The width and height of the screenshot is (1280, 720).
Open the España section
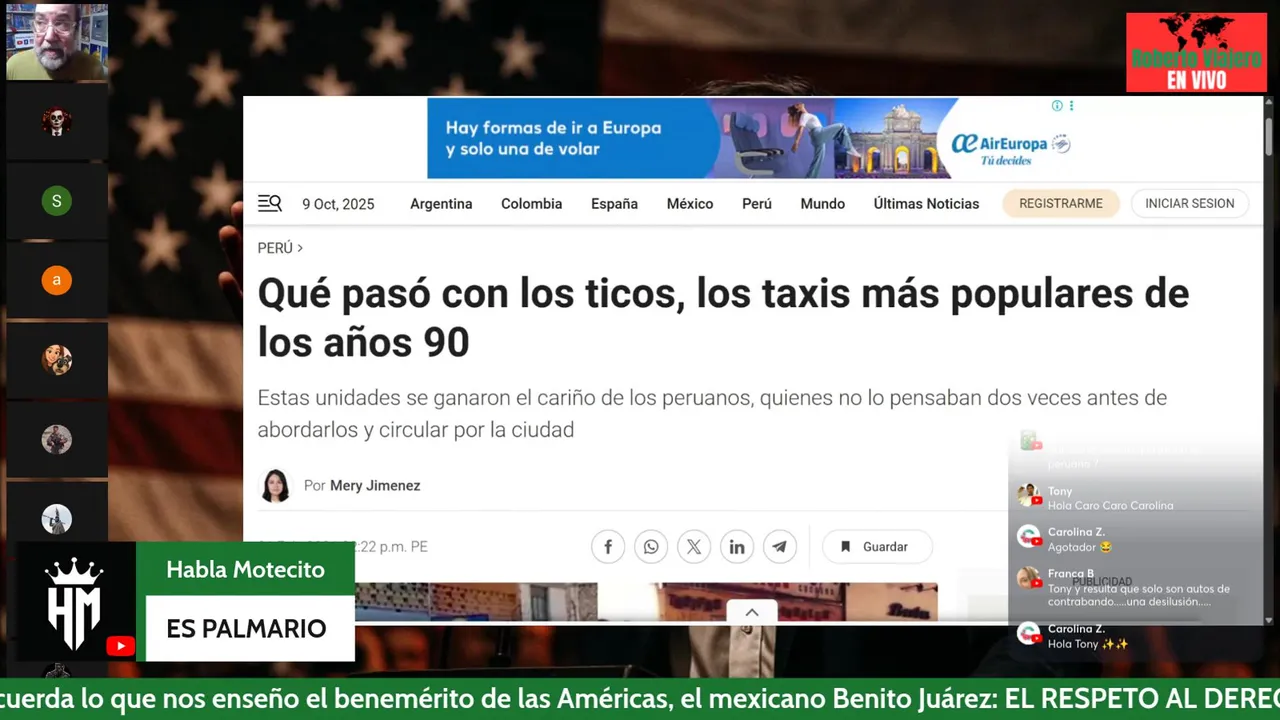coord(614,204)
